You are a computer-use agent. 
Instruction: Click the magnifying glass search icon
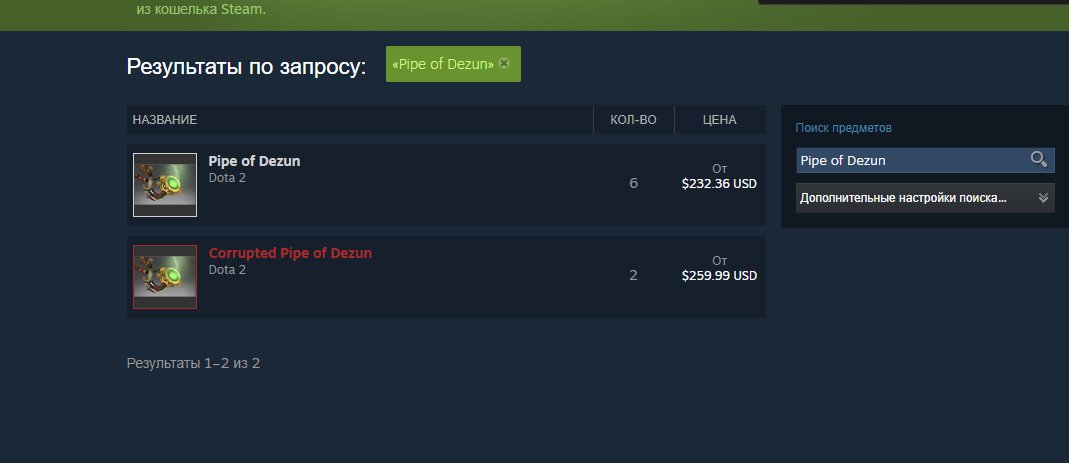point(1039,160)
